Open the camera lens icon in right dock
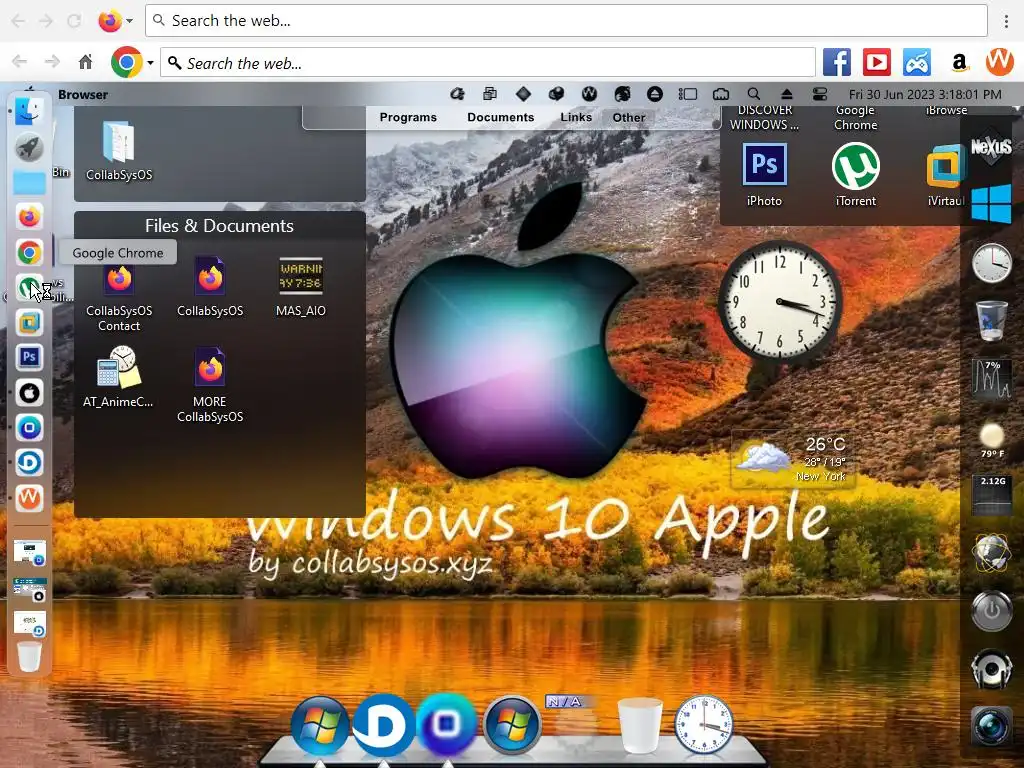Image resolution: width=1024 pixels, height=768 pixels. point(991,726)
